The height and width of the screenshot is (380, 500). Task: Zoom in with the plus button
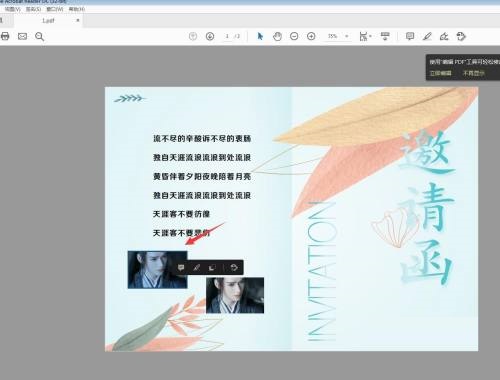(x=311, y=36)
